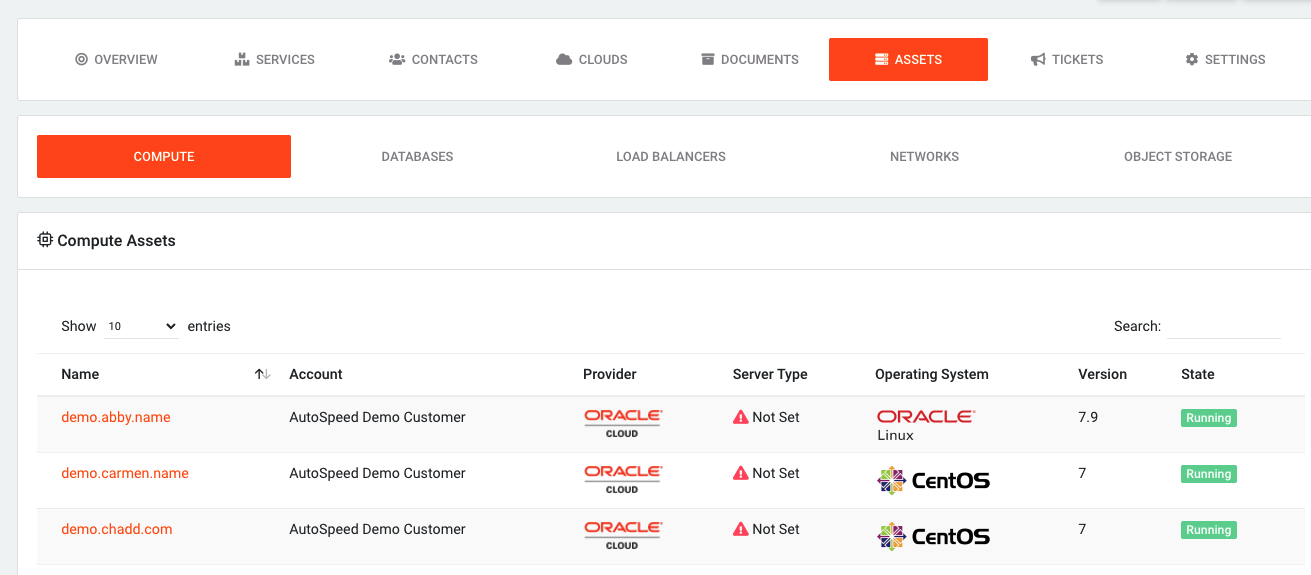Viewport: 1311px width, 575px height.
Task: View the Object Storage sub-tab
Action: click(x=1178, y=156)
